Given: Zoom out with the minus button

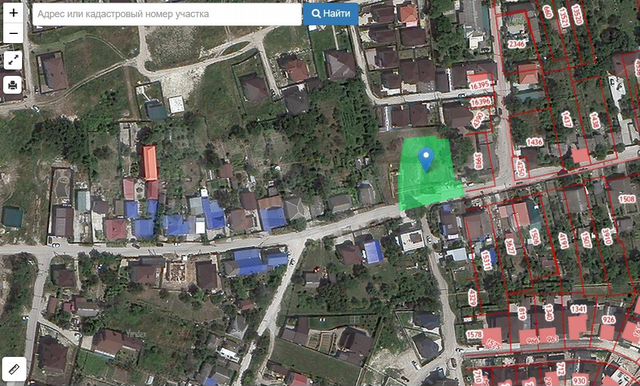Looking at the screenshot, I should [13, 33].
